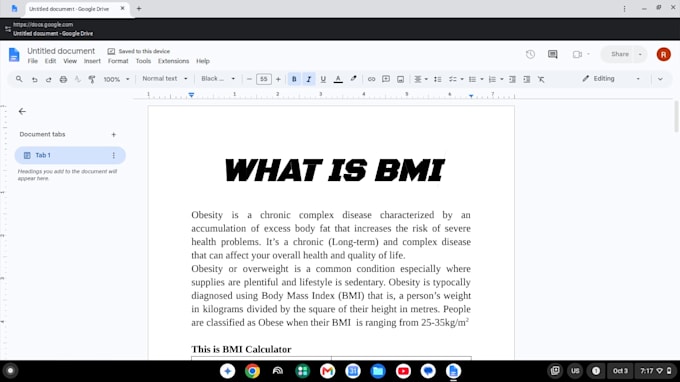Click the font size field
The image size is (680, 382).
[x=264, y=79]
